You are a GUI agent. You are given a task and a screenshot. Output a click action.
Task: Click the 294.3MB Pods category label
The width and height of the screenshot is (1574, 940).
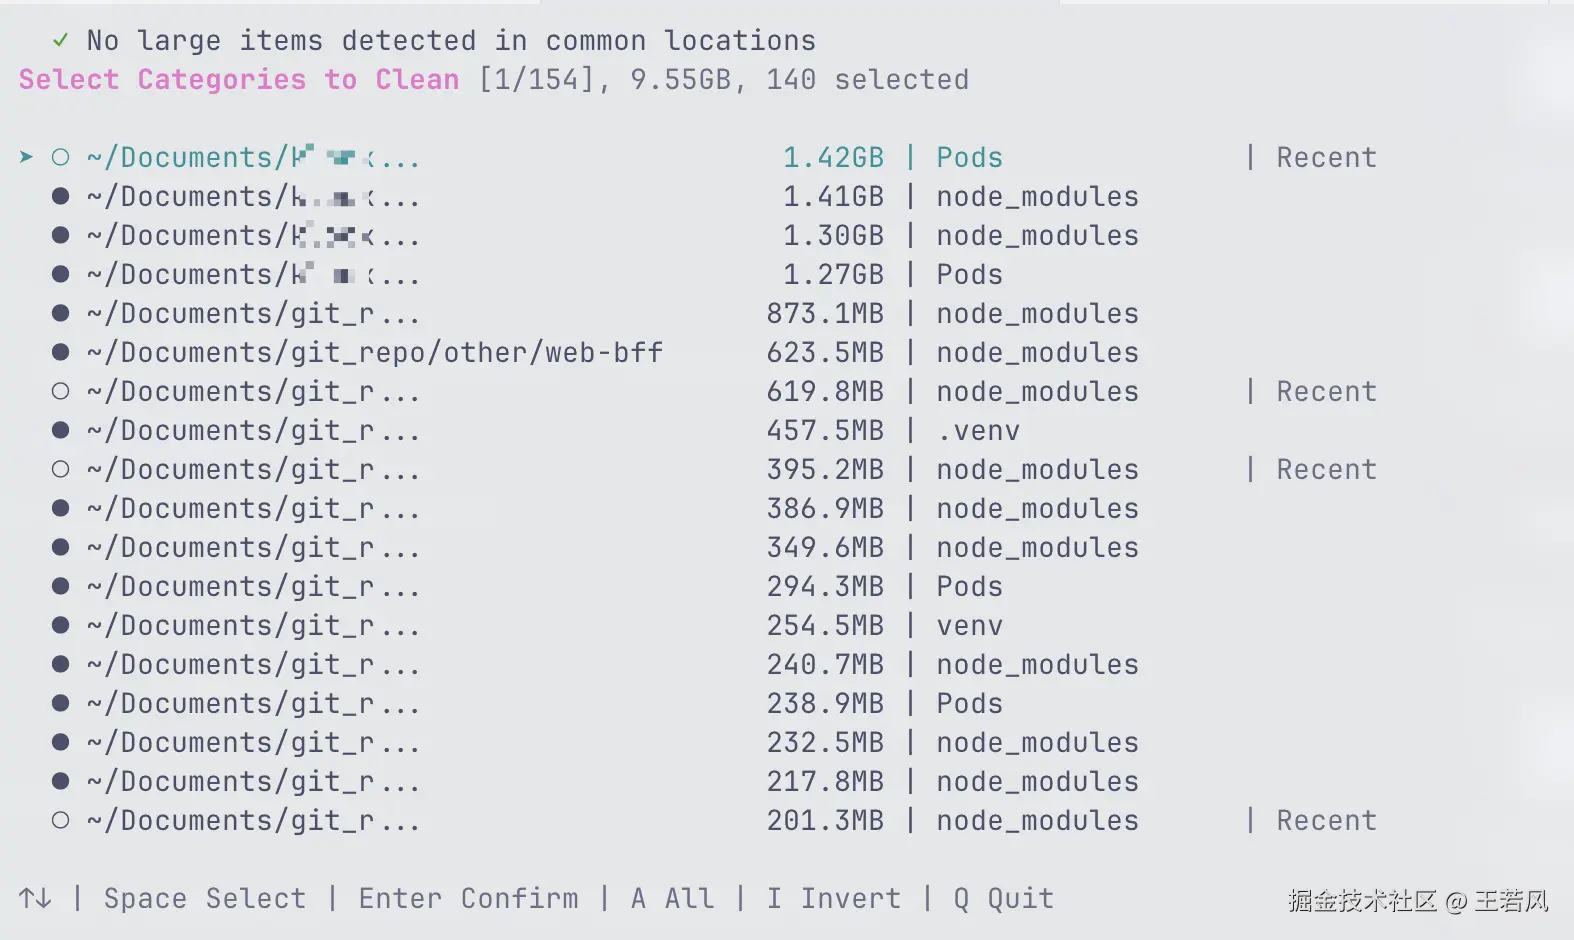(x=969, y=586)
